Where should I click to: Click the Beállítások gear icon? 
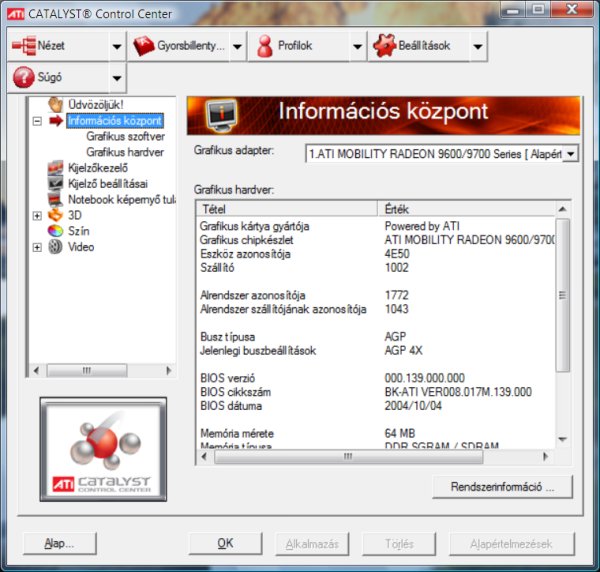coord(383,46)
